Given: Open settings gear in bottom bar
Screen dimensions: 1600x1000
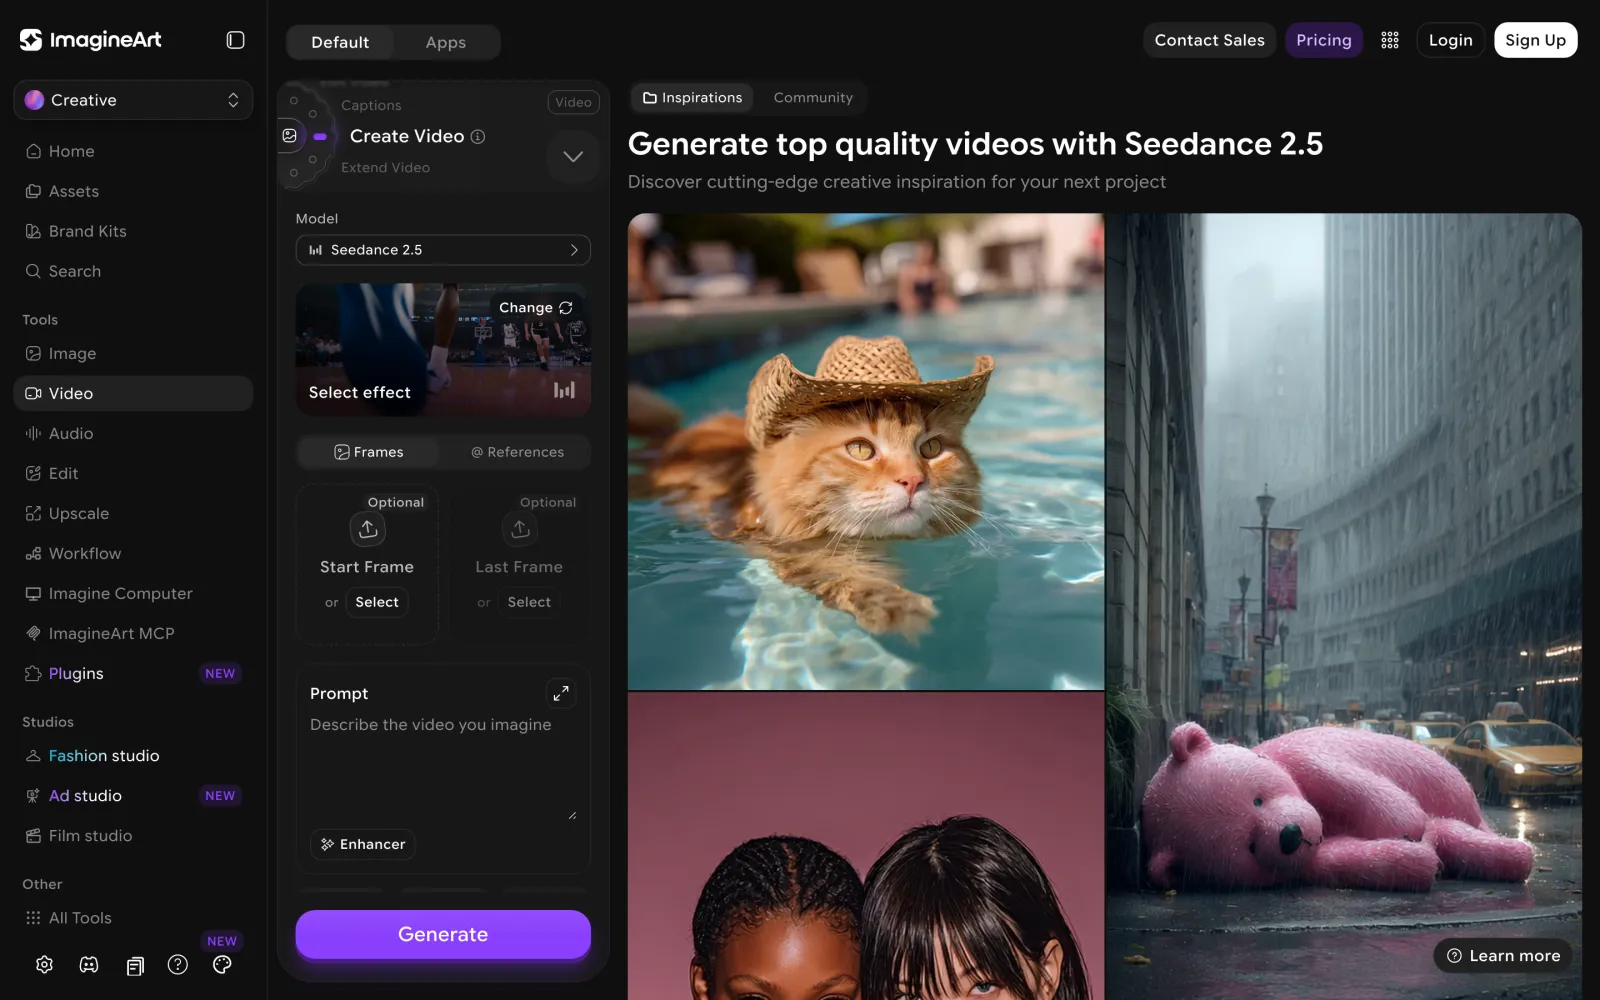Looking at the screenshot, I should coord(44,965).
